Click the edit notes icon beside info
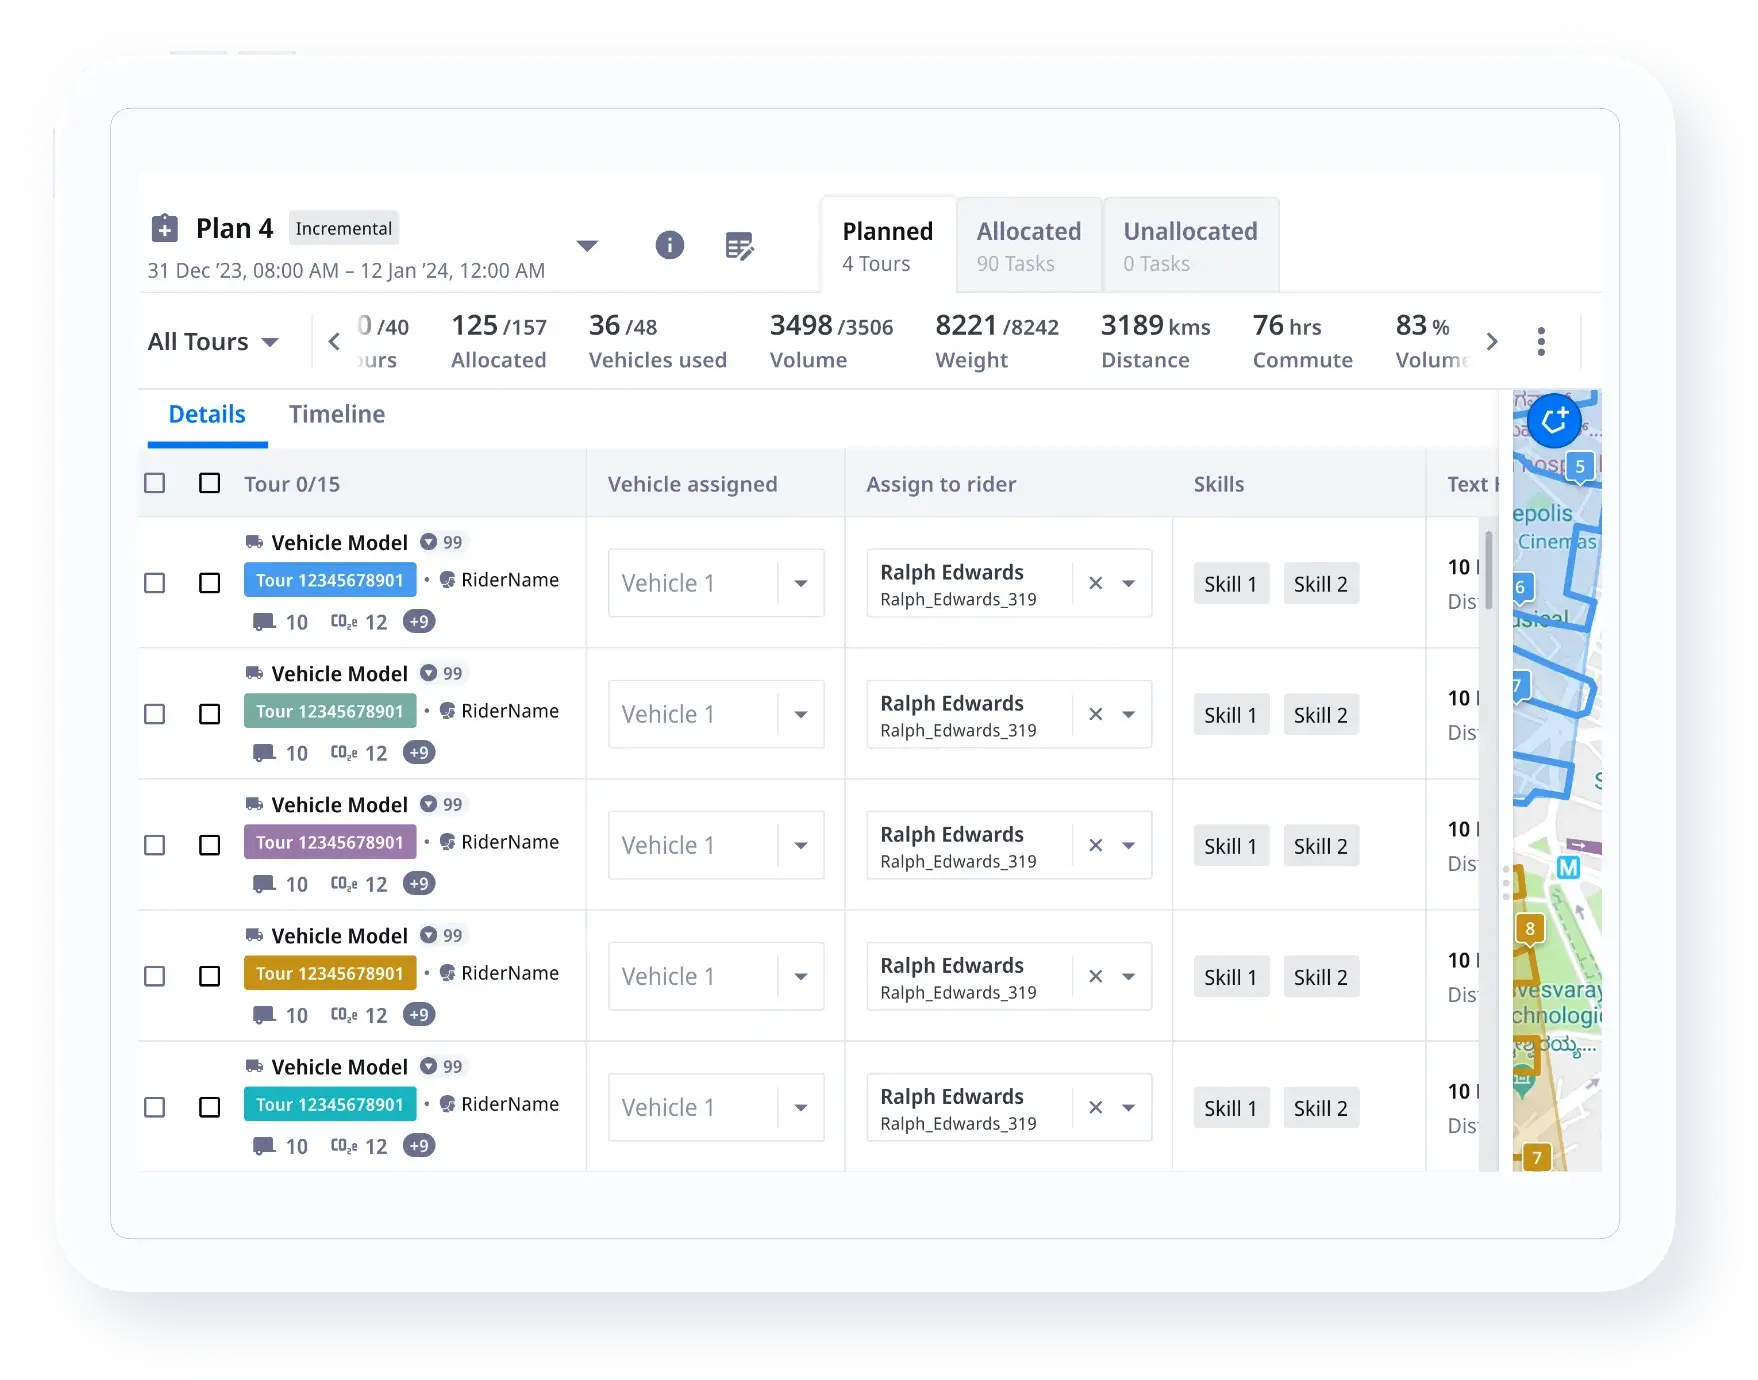 [x=740, y=245]
